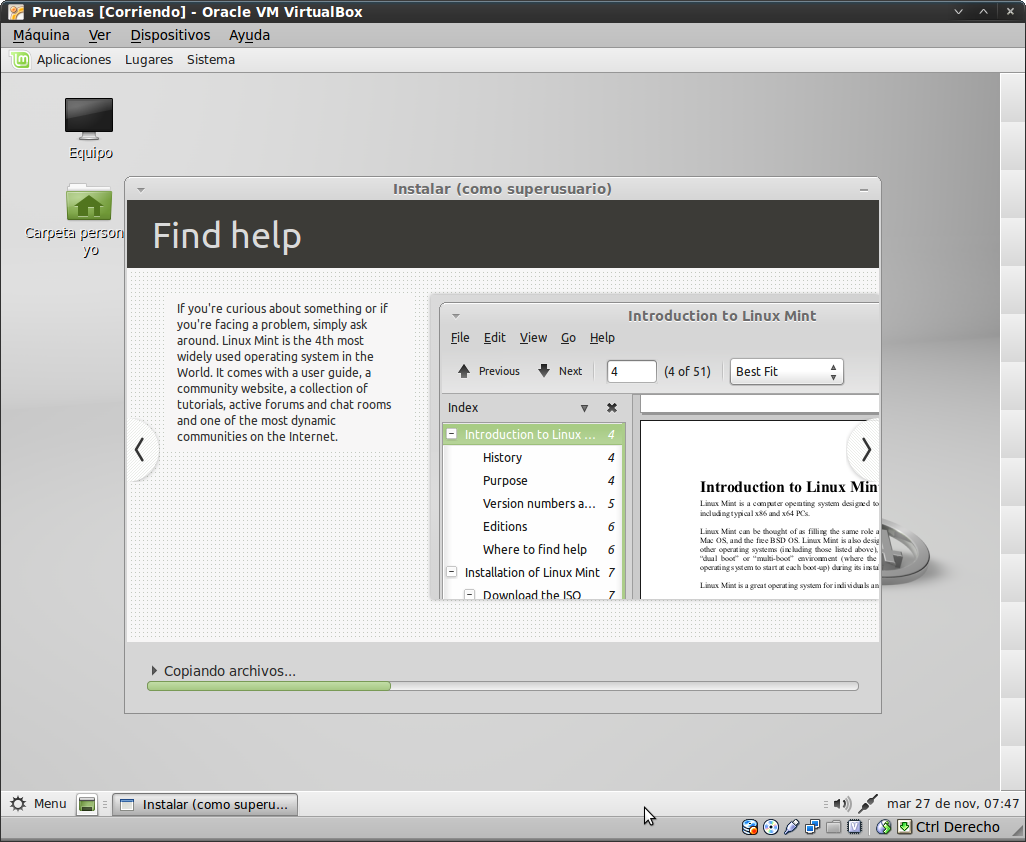The image size is (1026, 842).
Task: Open the Dispositivos menu in VirtualBox
Action: coord(170,35)
